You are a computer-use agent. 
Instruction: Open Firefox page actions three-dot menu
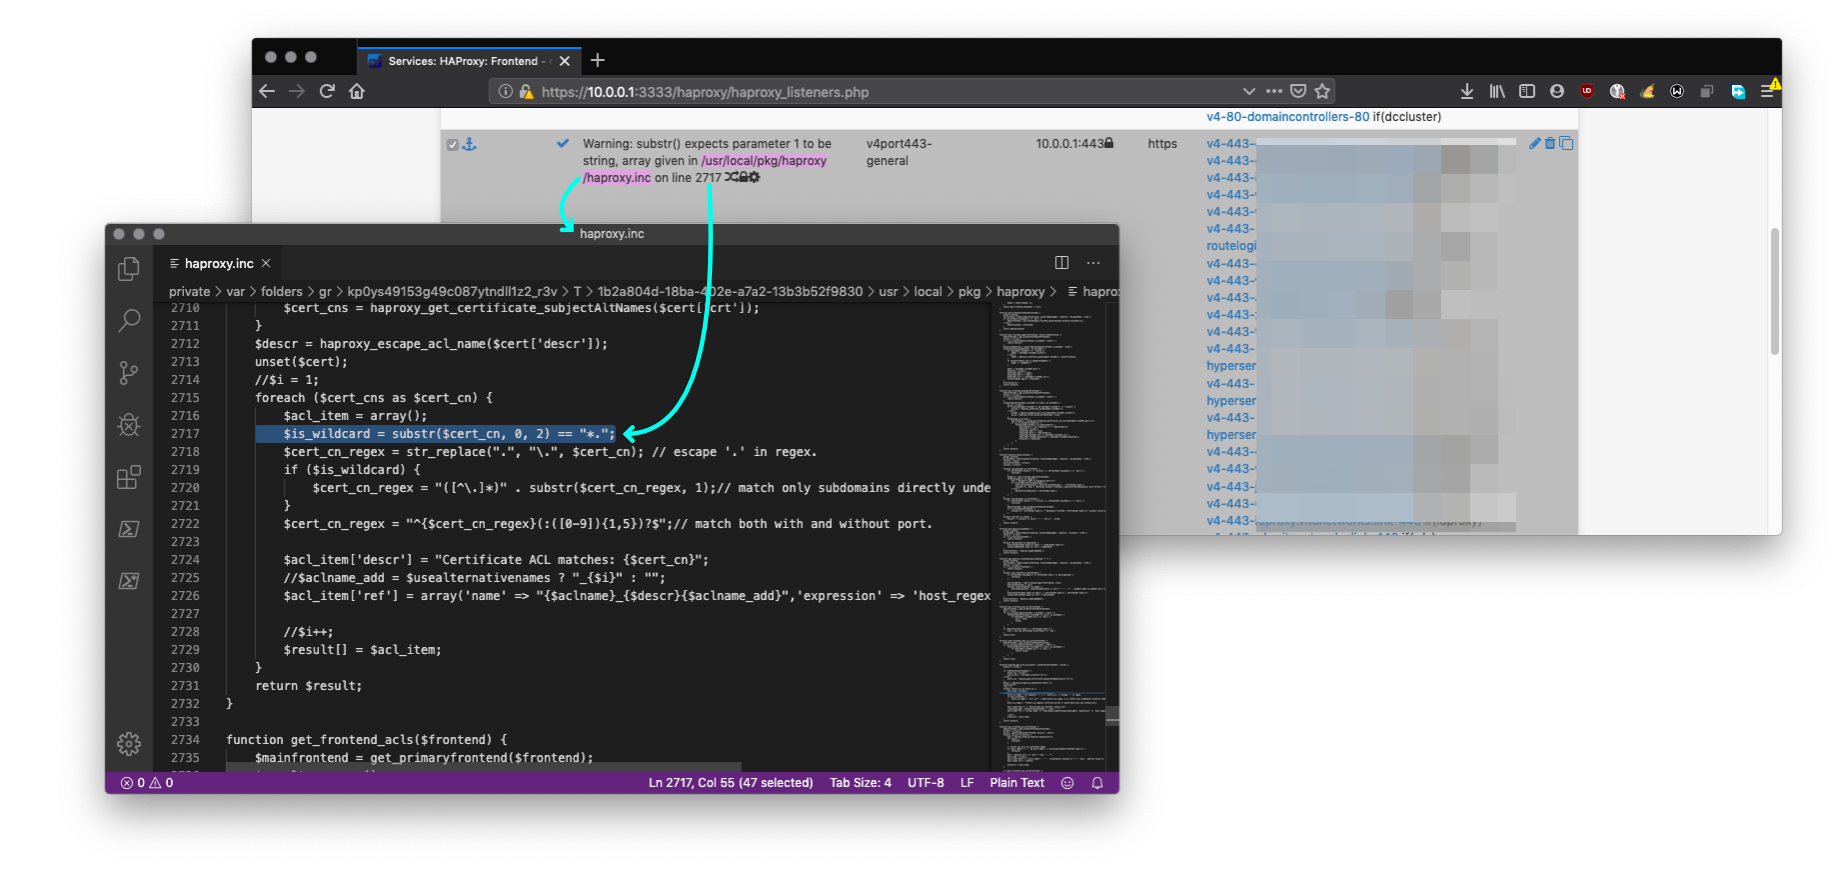[x=1274, y=91]
